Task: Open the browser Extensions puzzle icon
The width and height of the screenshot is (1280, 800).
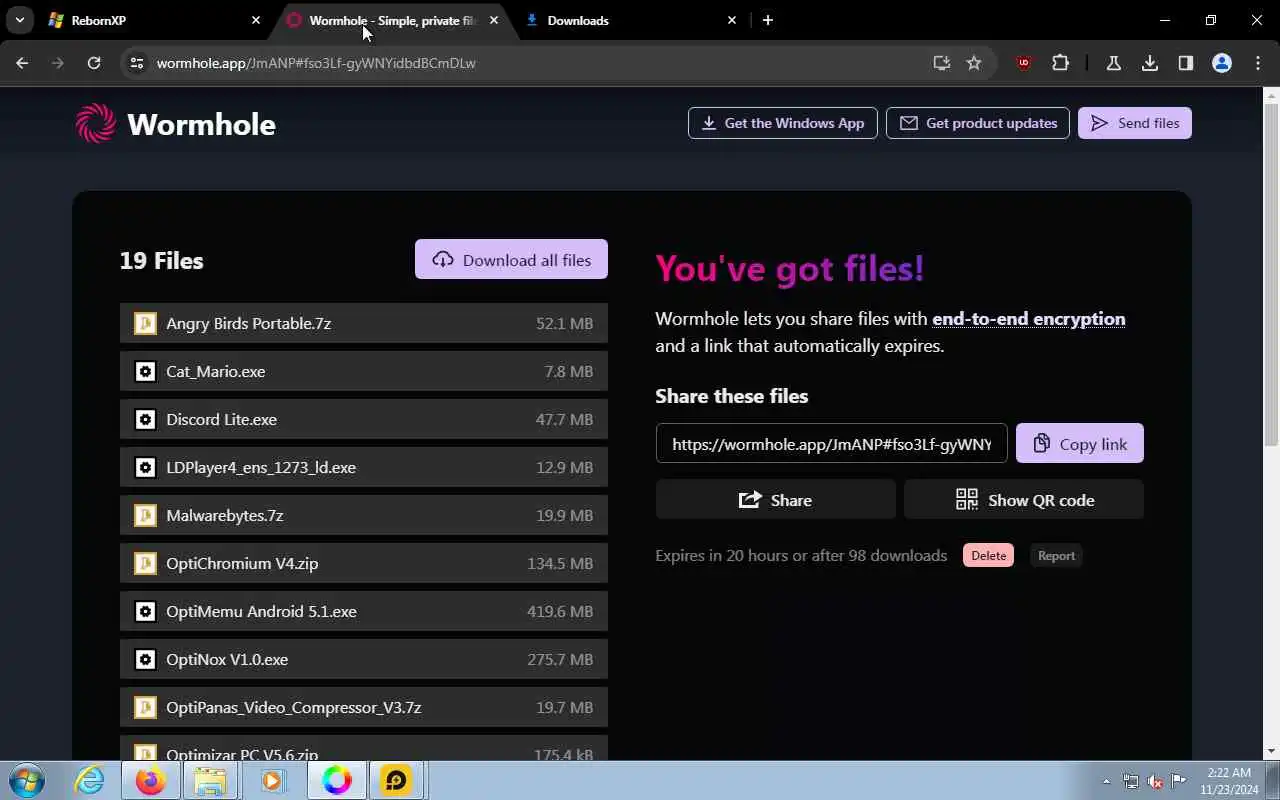Action: click(1060, 63)
